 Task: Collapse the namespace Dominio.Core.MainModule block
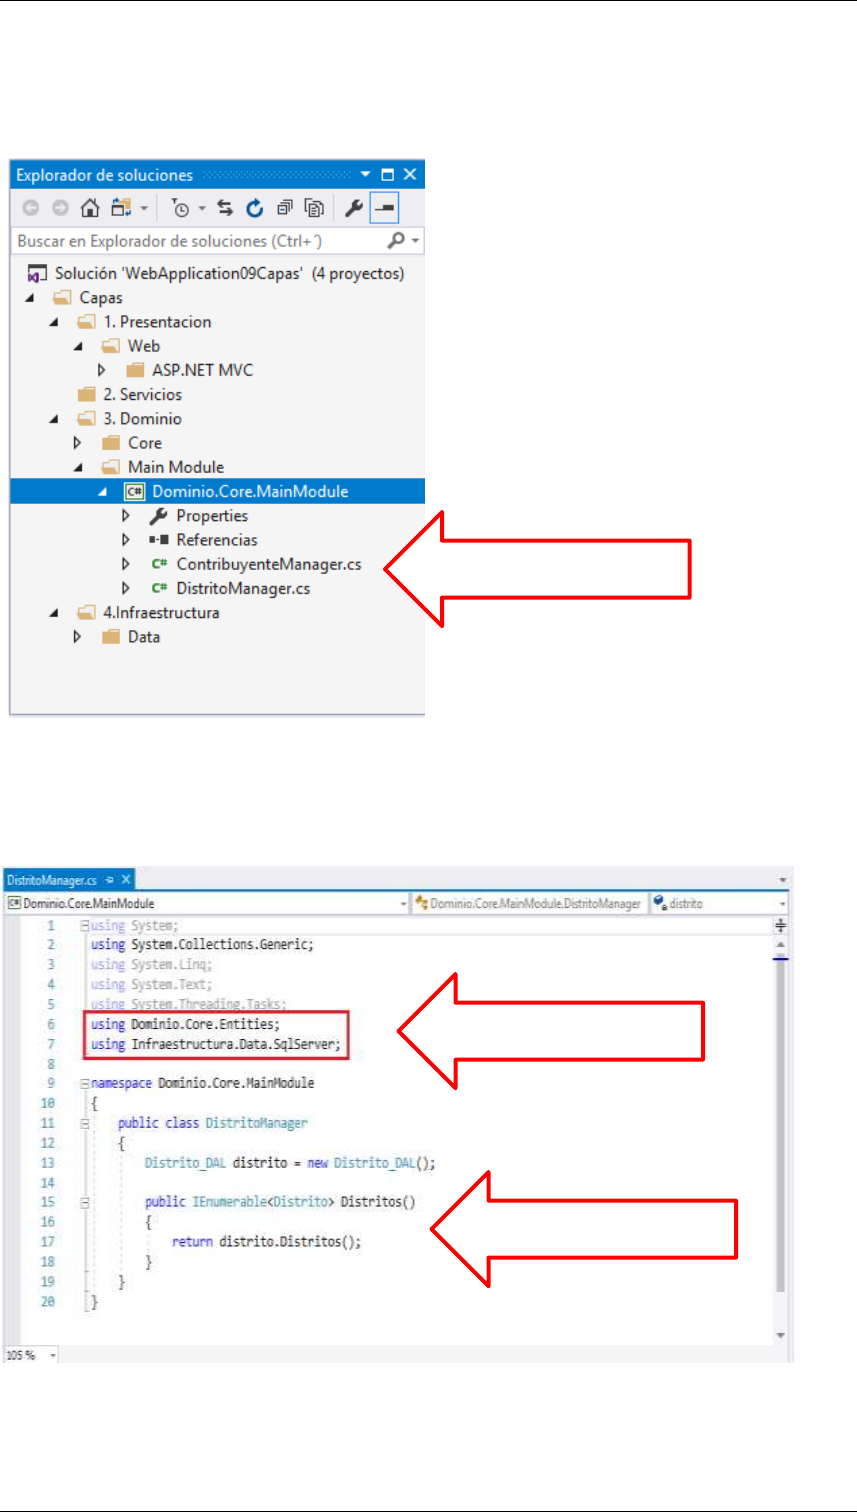(x=85, y=1083)
